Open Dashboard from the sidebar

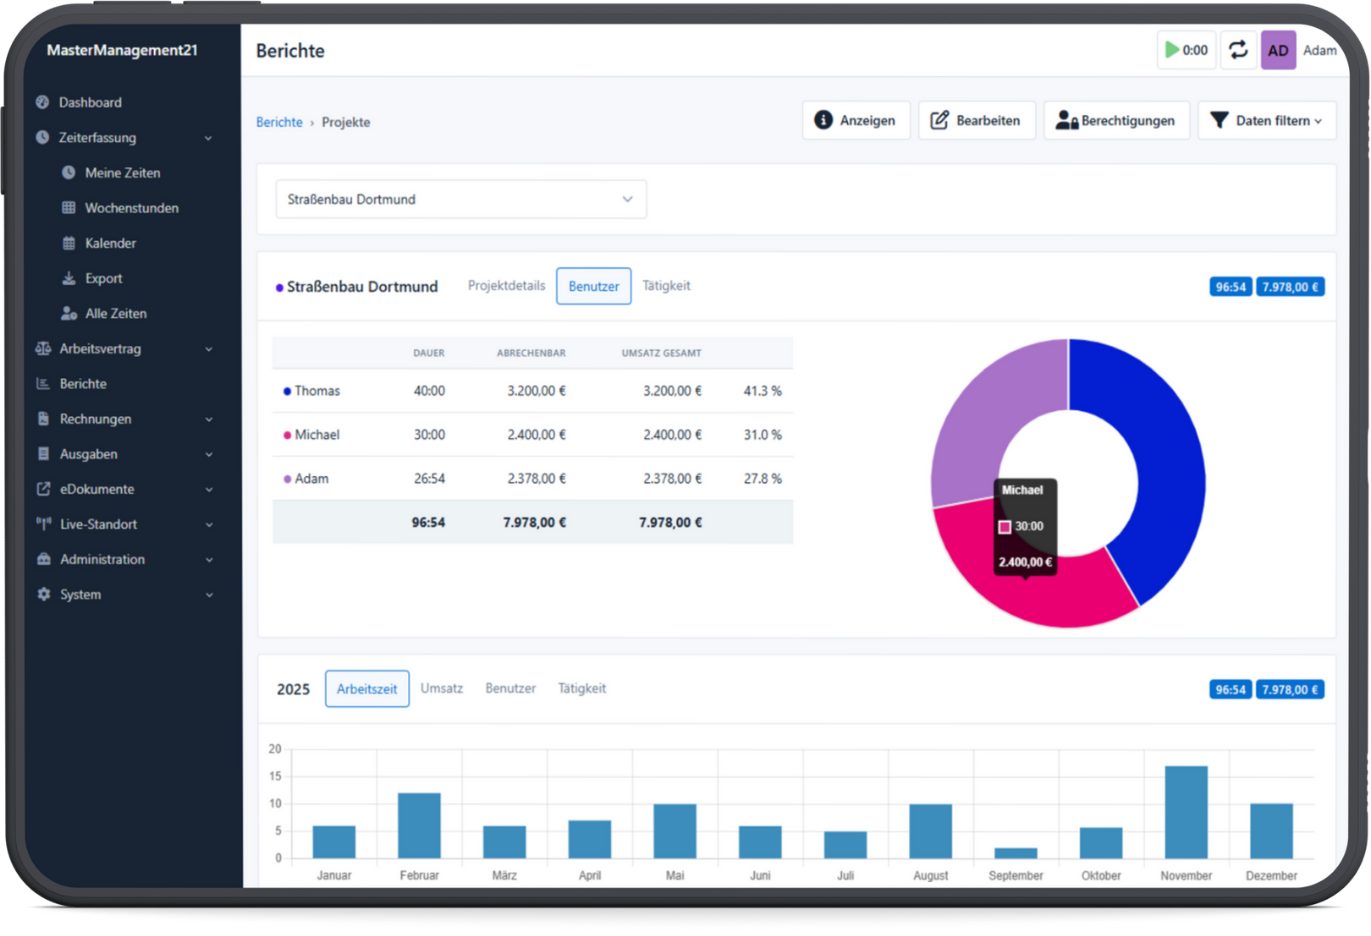pyautogui.click(x=90, y=102)
